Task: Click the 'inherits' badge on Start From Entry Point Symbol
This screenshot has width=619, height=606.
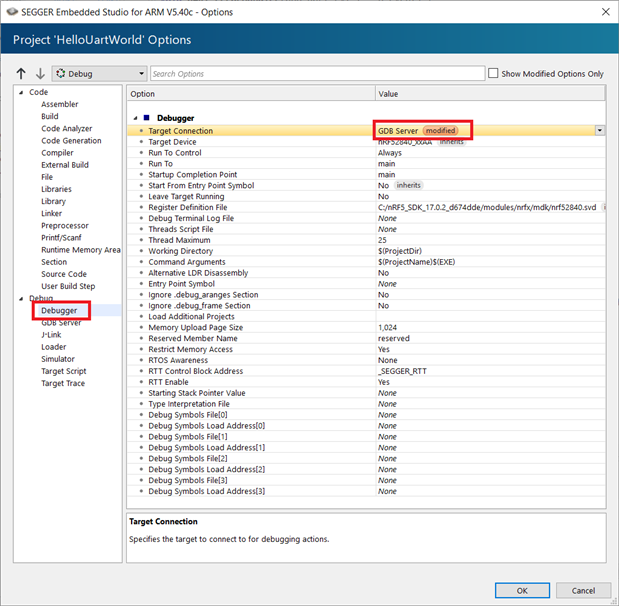Action: (x=408, y=186)
